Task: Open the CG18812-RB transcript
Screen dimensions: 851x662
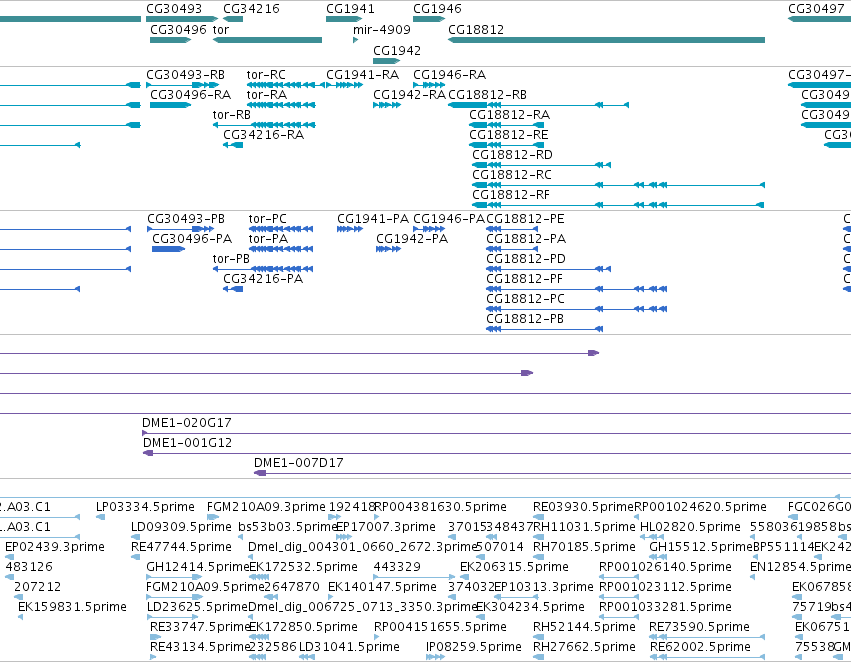Action: pos(538,105)
